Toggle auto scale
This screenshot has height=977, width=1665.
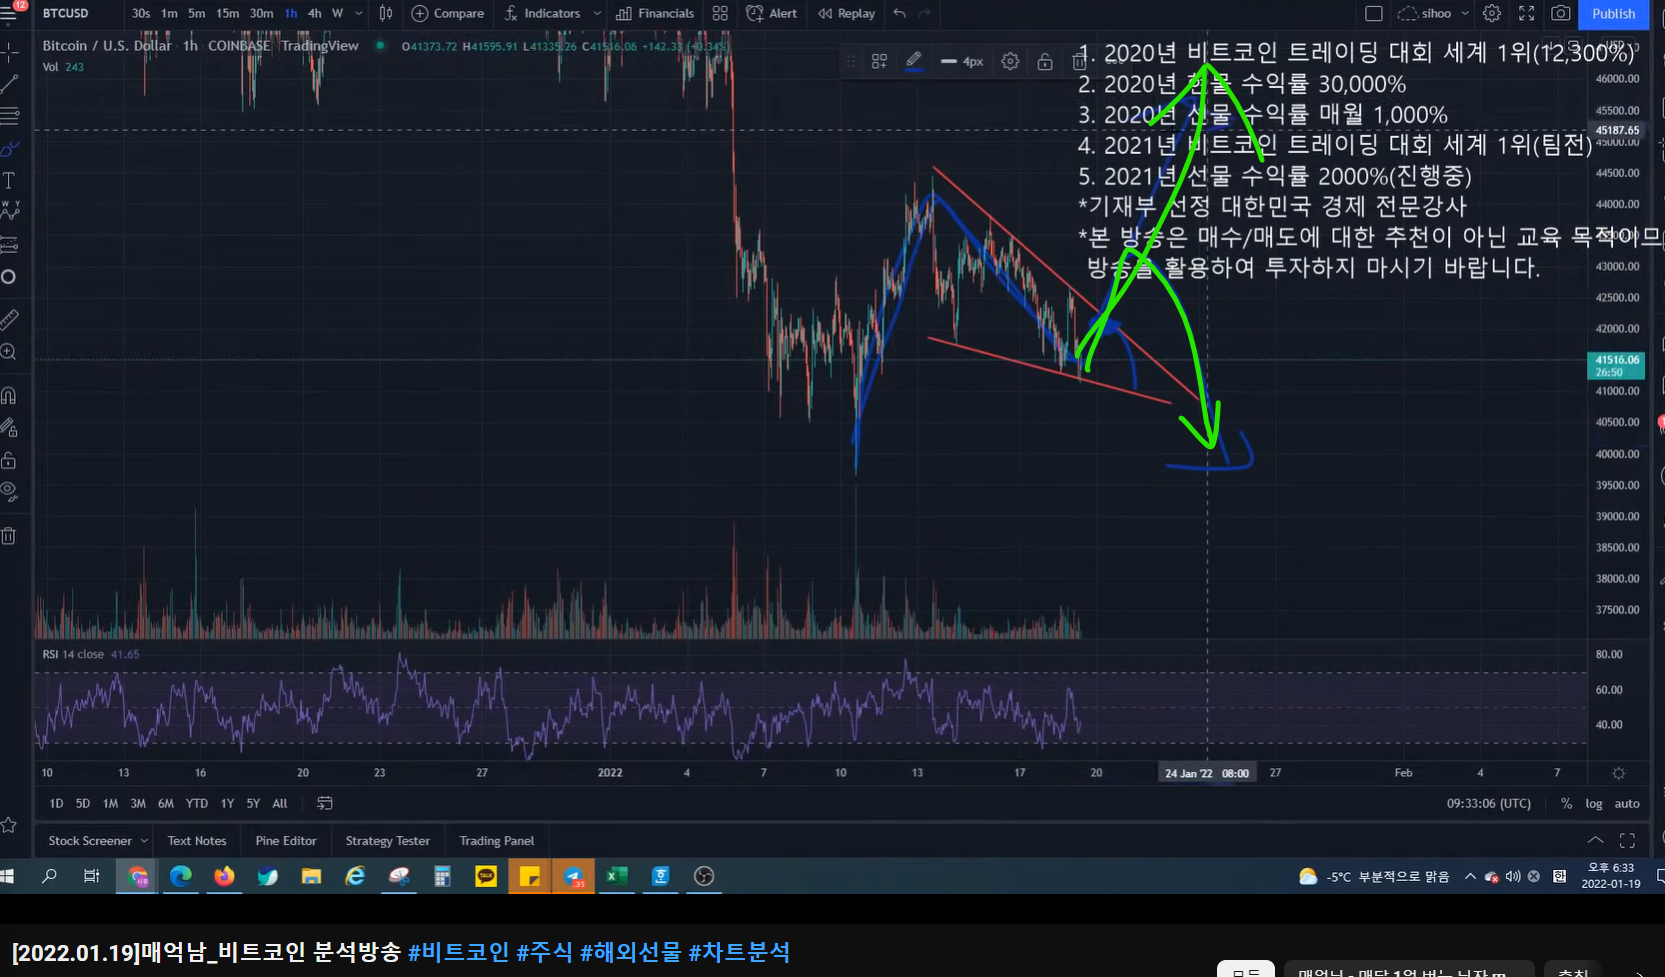pos(1627,803)
